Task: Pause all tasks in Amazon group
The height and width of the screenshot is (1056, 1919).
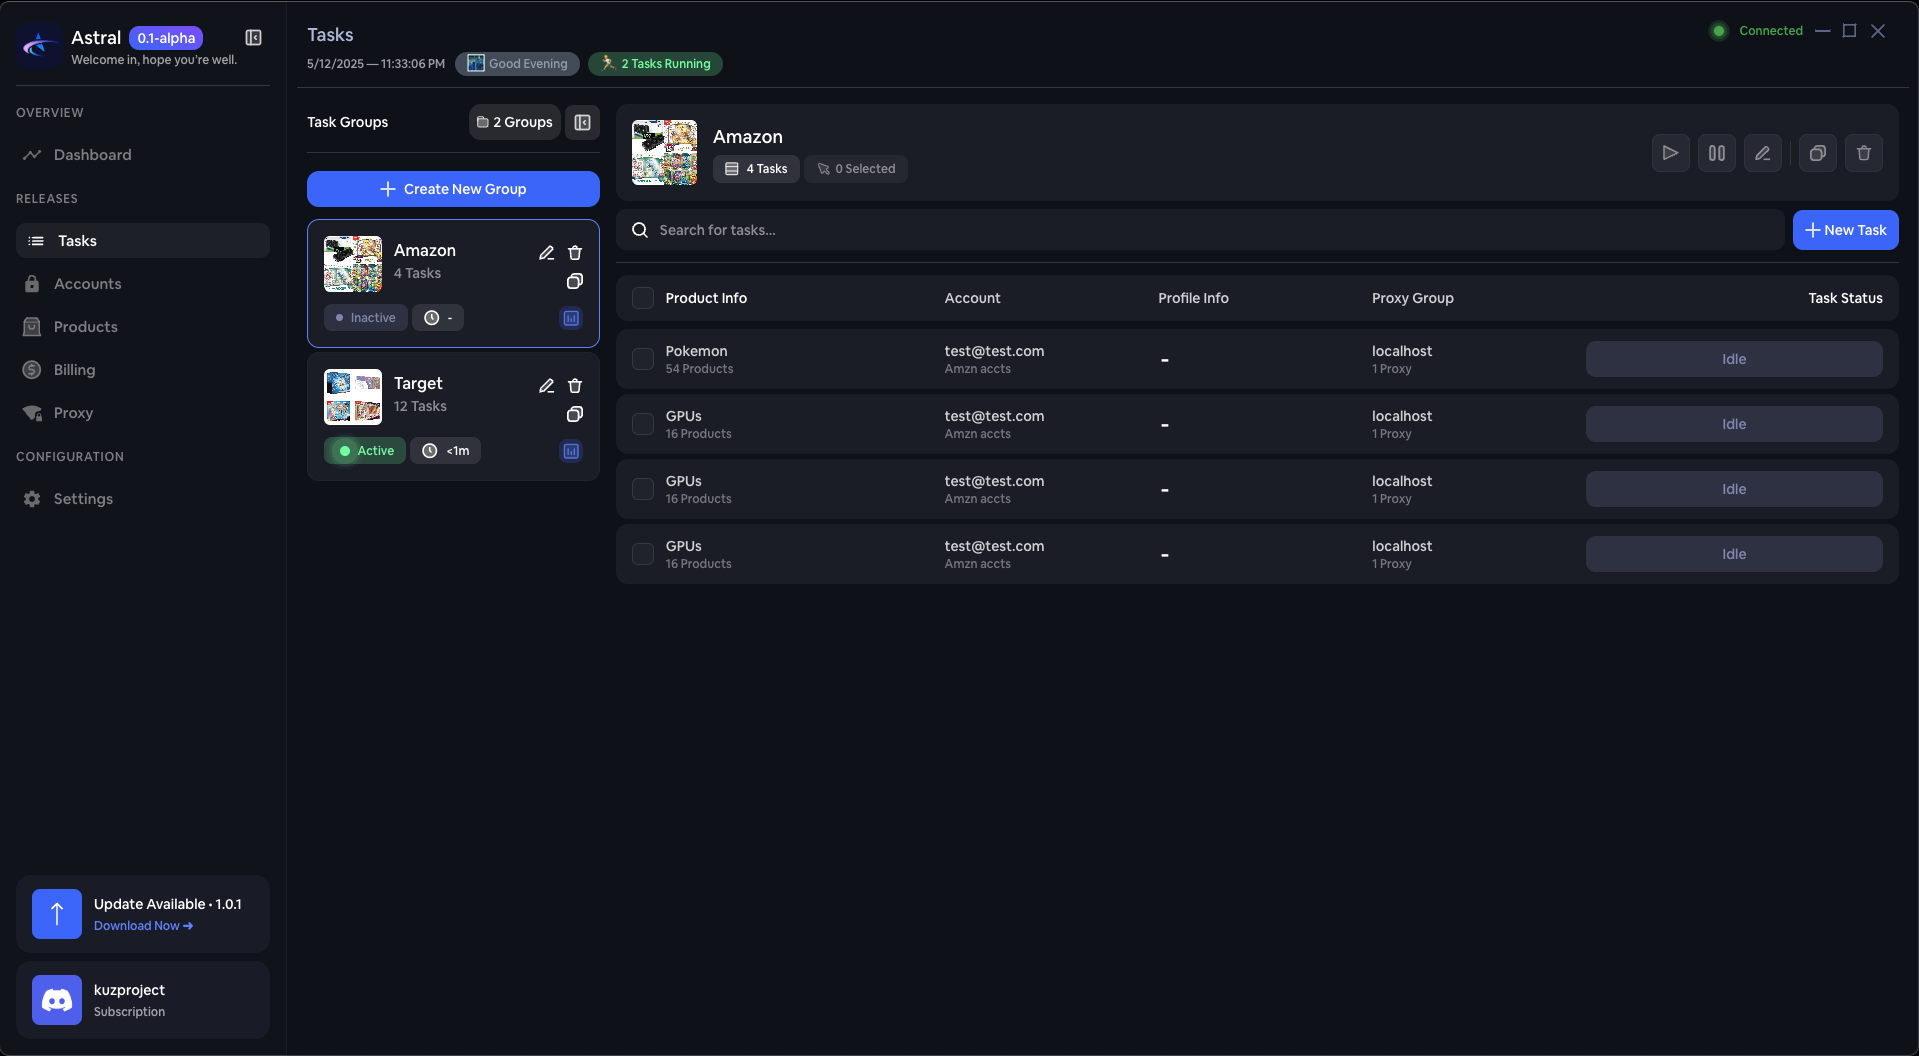Action: click(1717, 153)
